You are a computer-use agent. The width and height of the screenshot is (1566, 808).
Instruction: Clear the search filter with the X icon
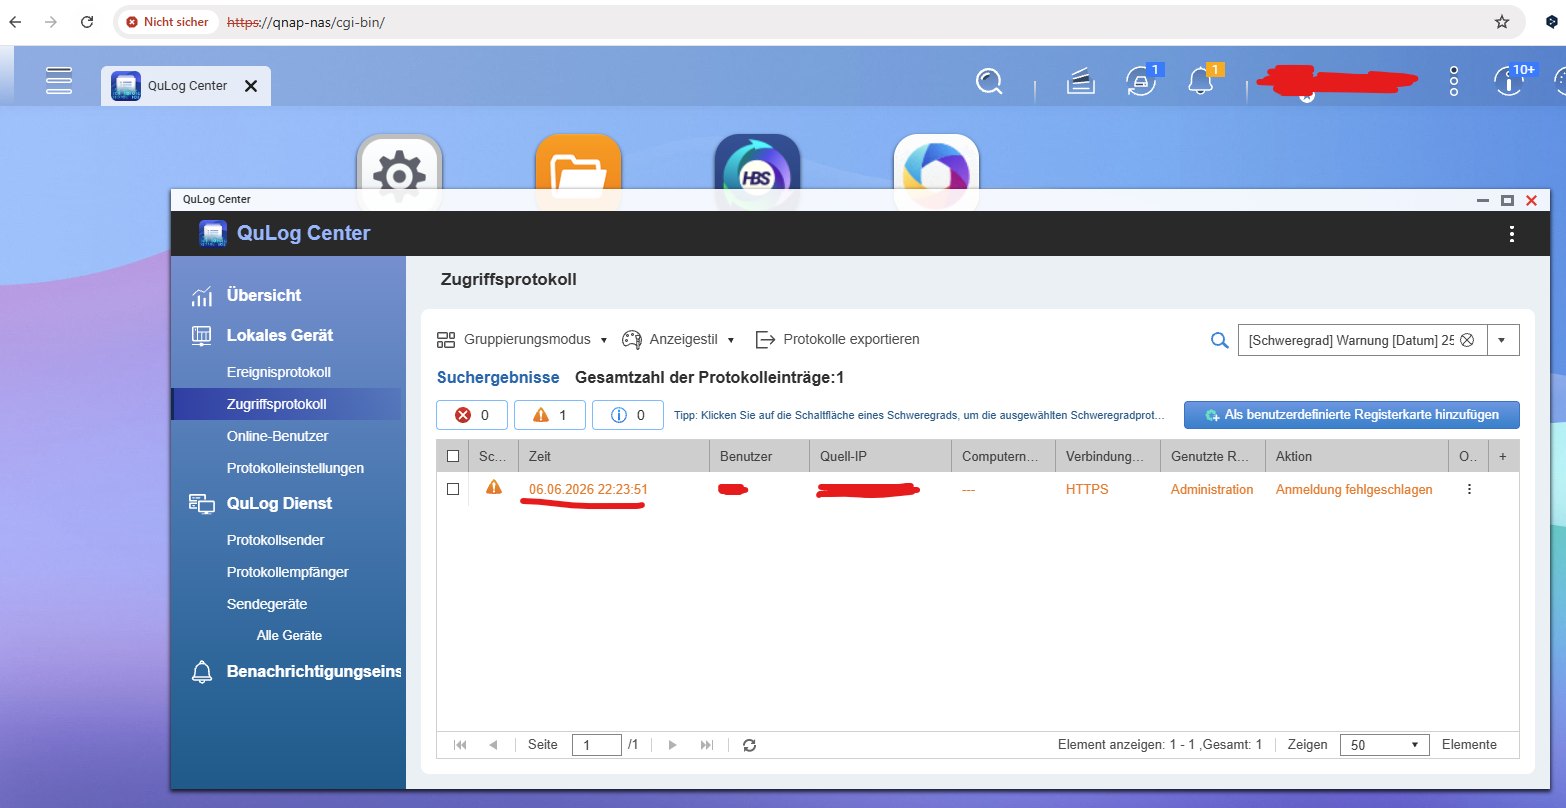1467,340
